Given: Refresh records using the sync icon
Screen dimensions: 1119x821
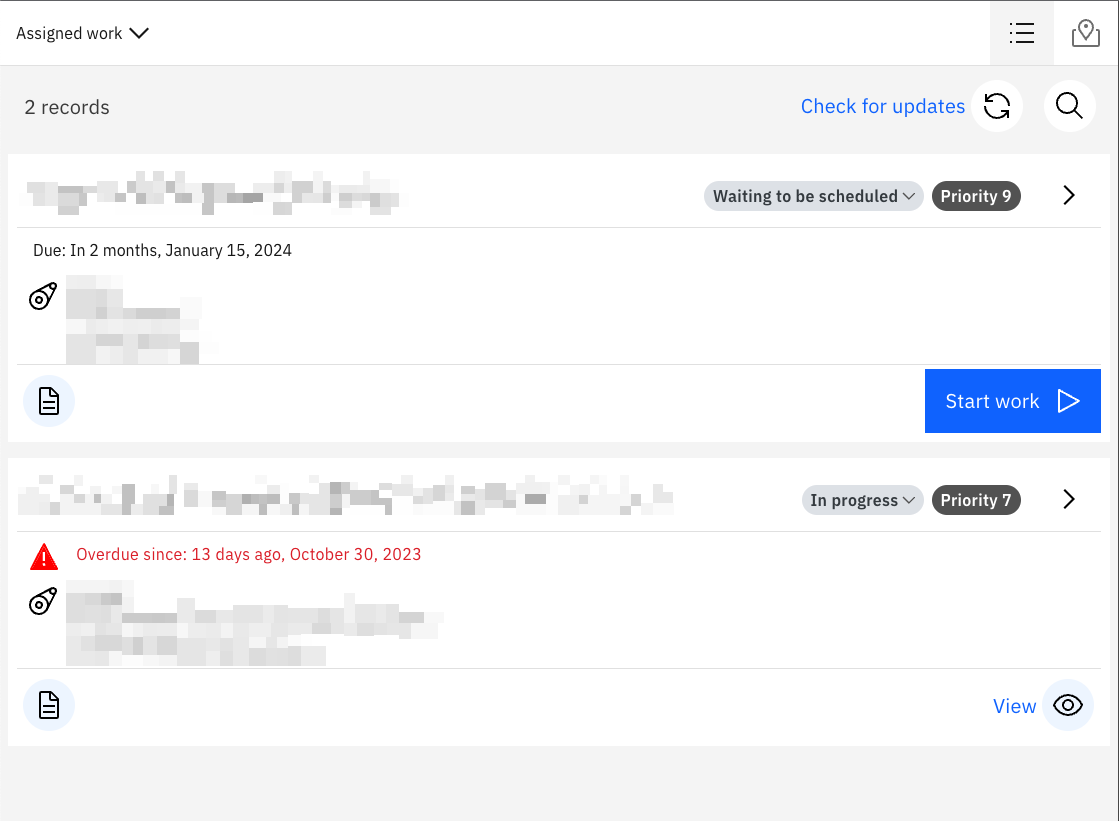Looking at the screenshot, I should tap(997, 106).
